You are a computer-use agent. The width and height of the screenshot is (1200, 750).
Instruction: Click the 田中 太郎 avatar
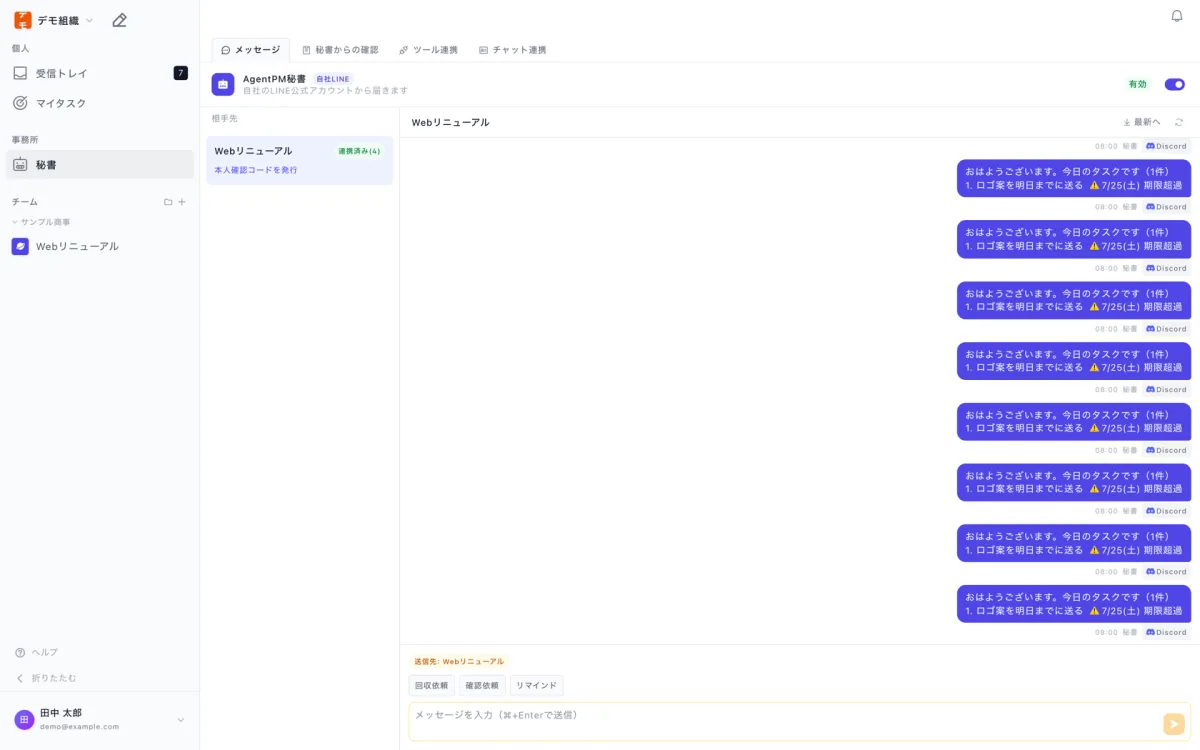point(24,720)
